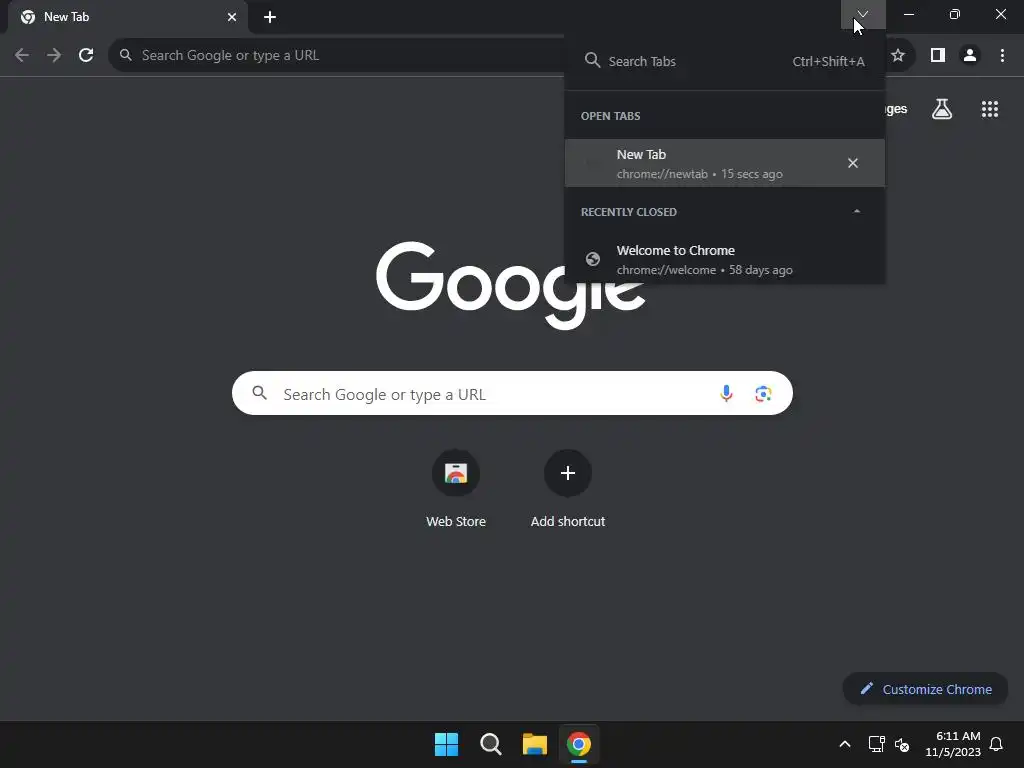Select New Tab in open tabs list
The height and width of the screenshot is (768, 1024).
(x=724, y=163)
